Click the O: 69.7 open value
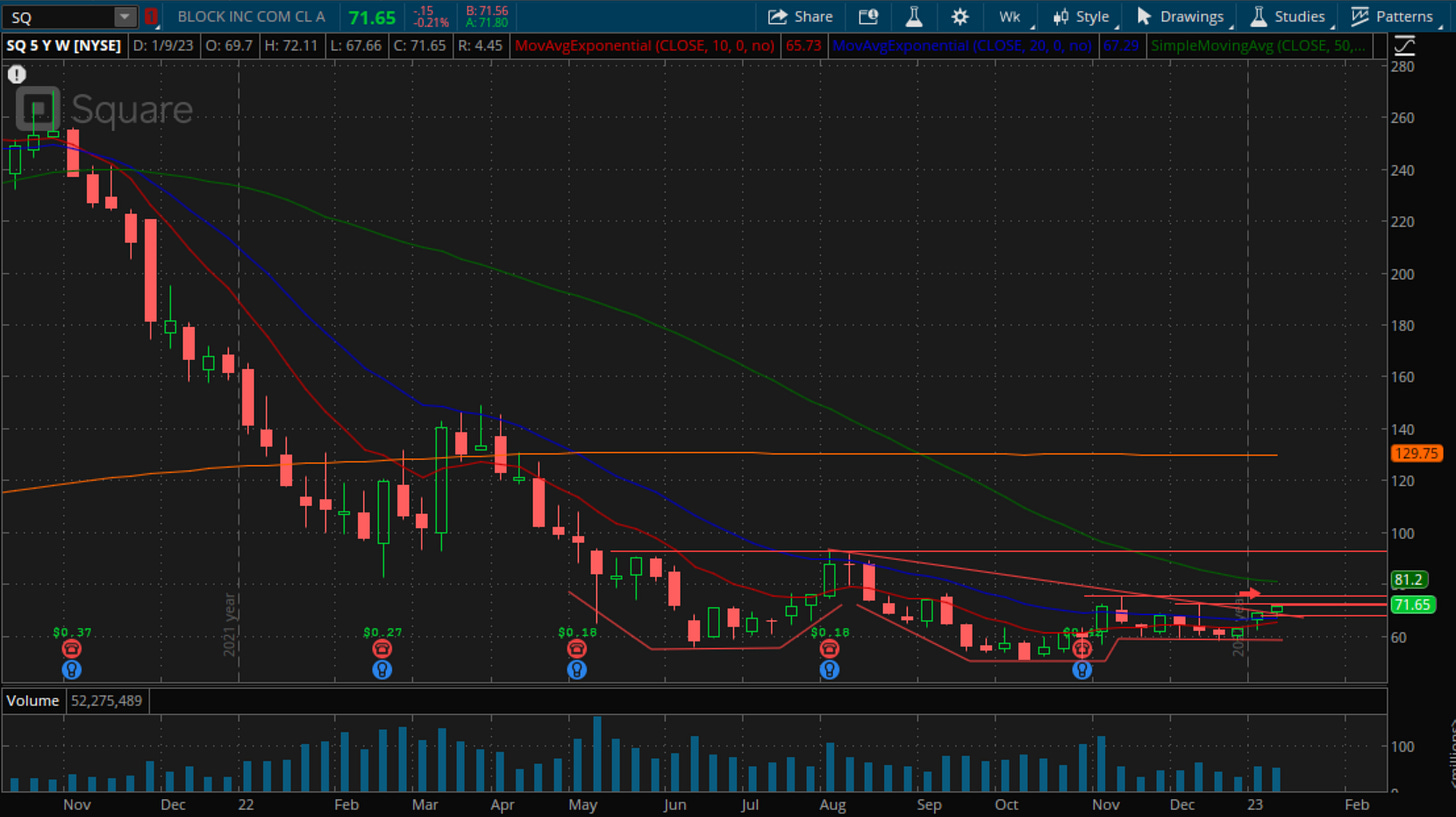The height and width of the screenshot is (817, 1456). click(x=229, y=45)
